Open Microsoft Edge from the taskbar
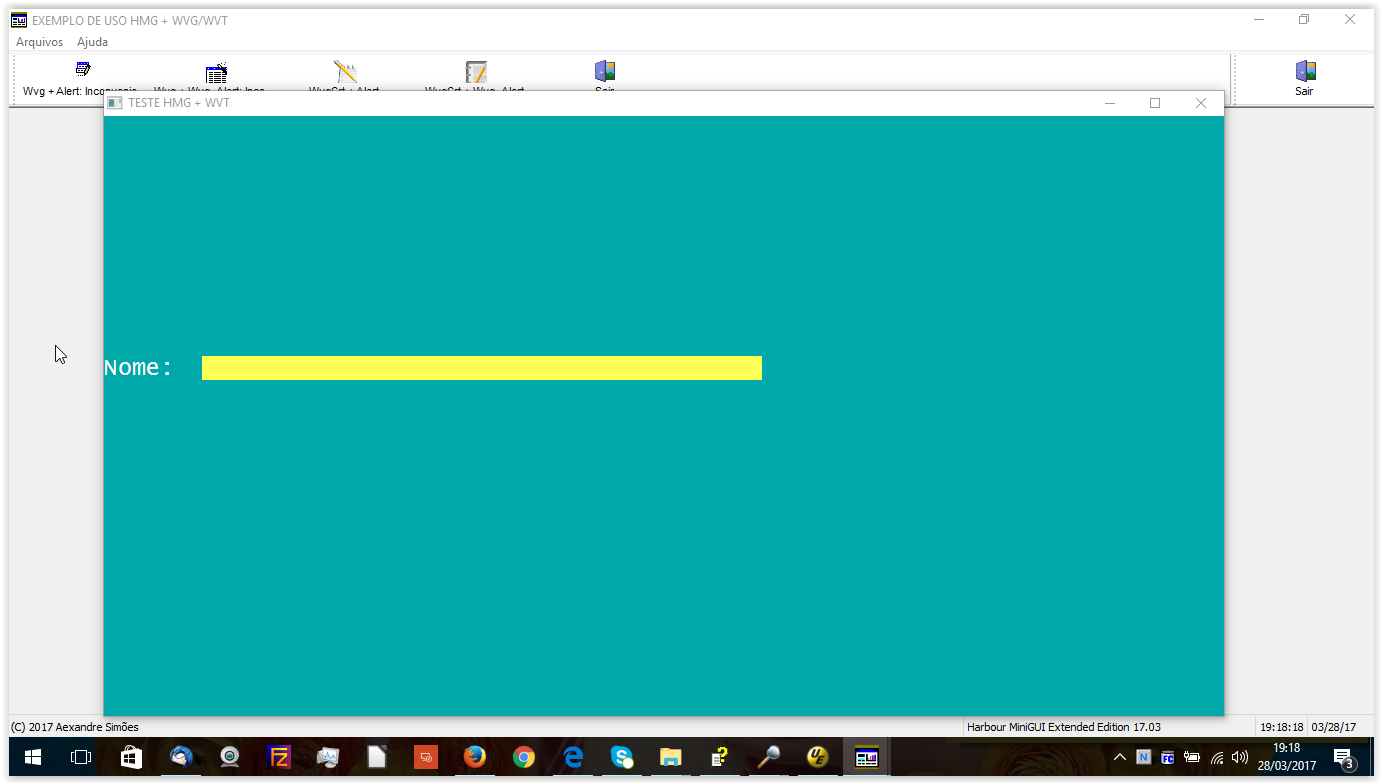 point(573,758)
